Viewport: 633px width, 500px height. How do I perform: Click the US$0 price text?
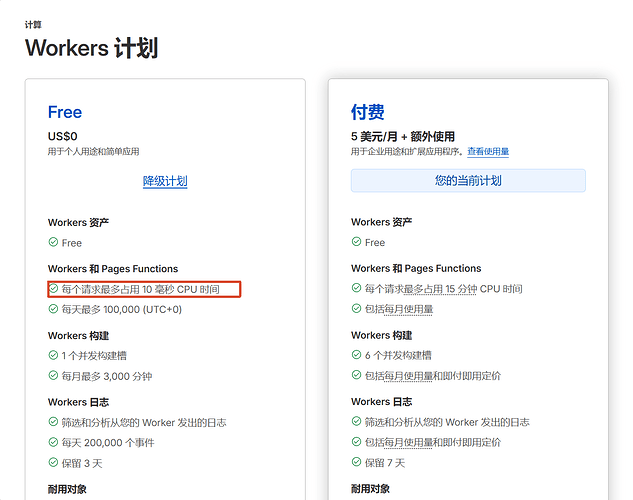[63, 136]
